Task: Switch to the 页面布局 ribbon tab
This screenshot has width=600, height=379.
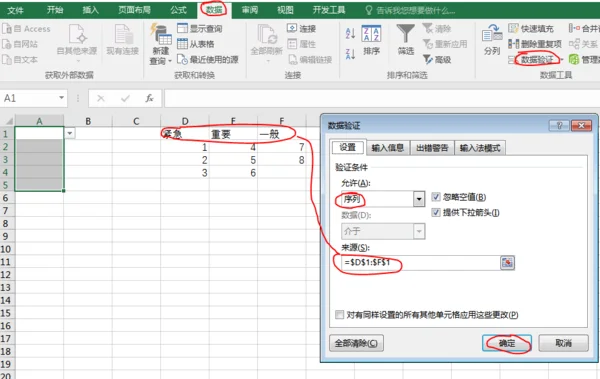Action: click(134, 10)
